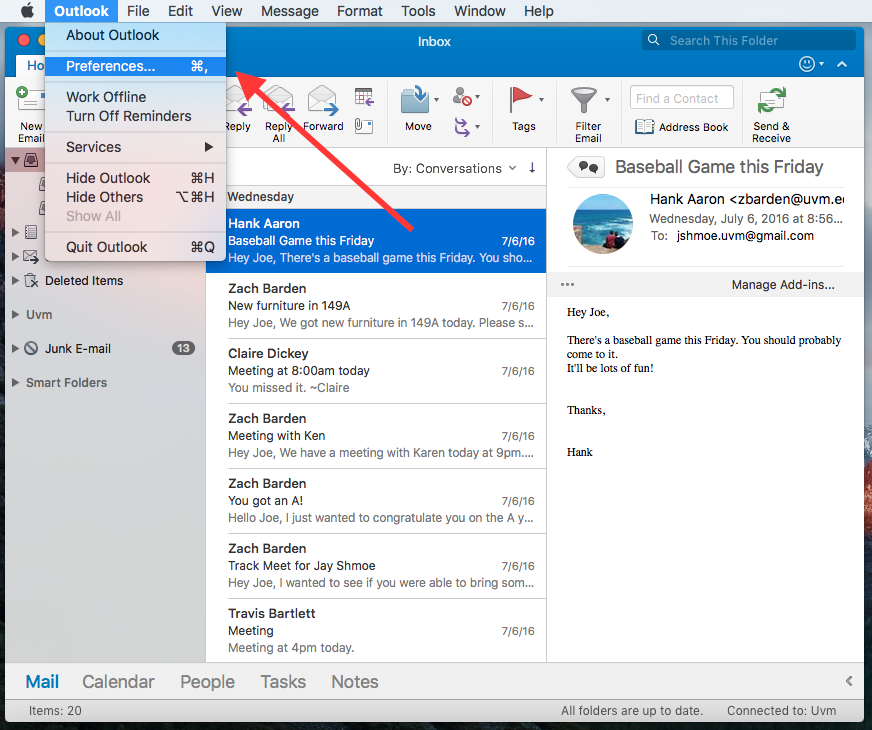Screen dimensions: 872x730
Task: Collapse the Inbox tree triangle
Action: click(x=16, y=161)
